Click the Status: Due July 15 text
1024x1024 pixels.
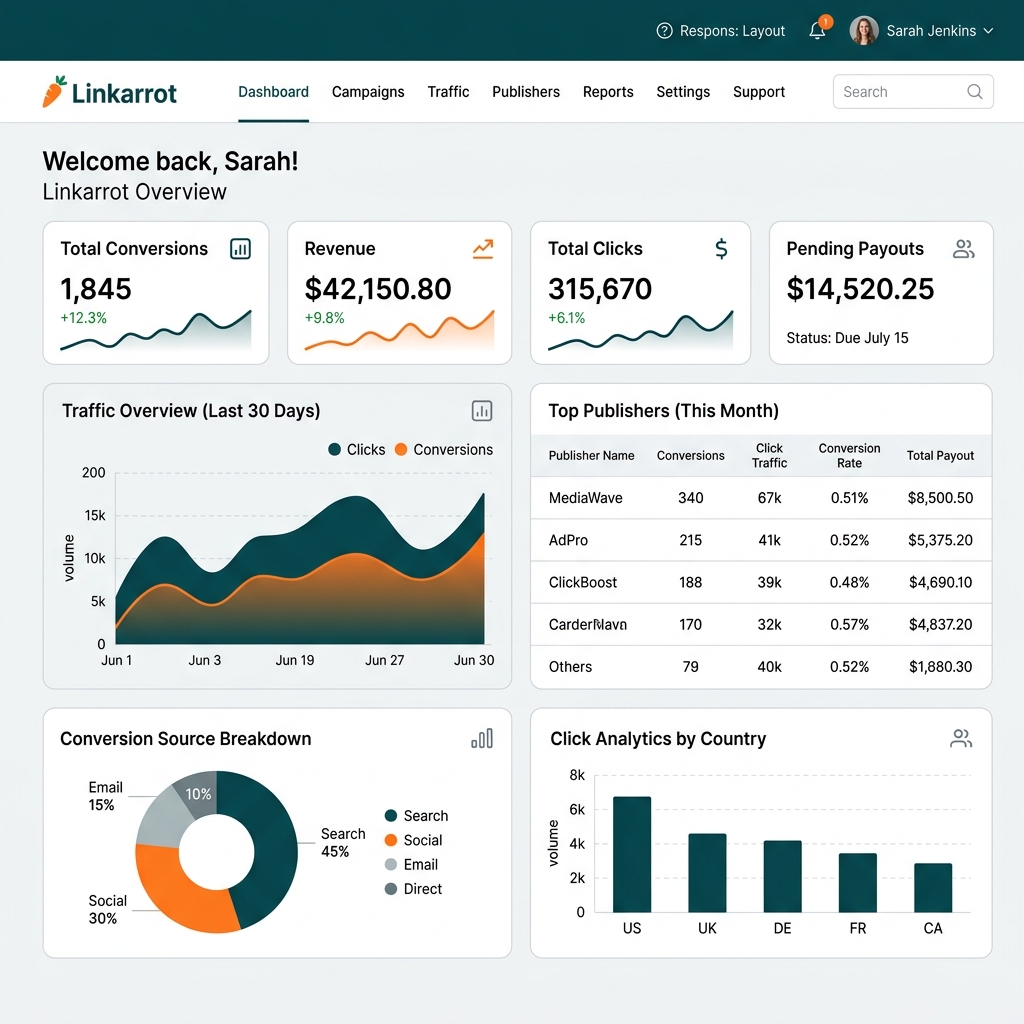click(847, 338)
